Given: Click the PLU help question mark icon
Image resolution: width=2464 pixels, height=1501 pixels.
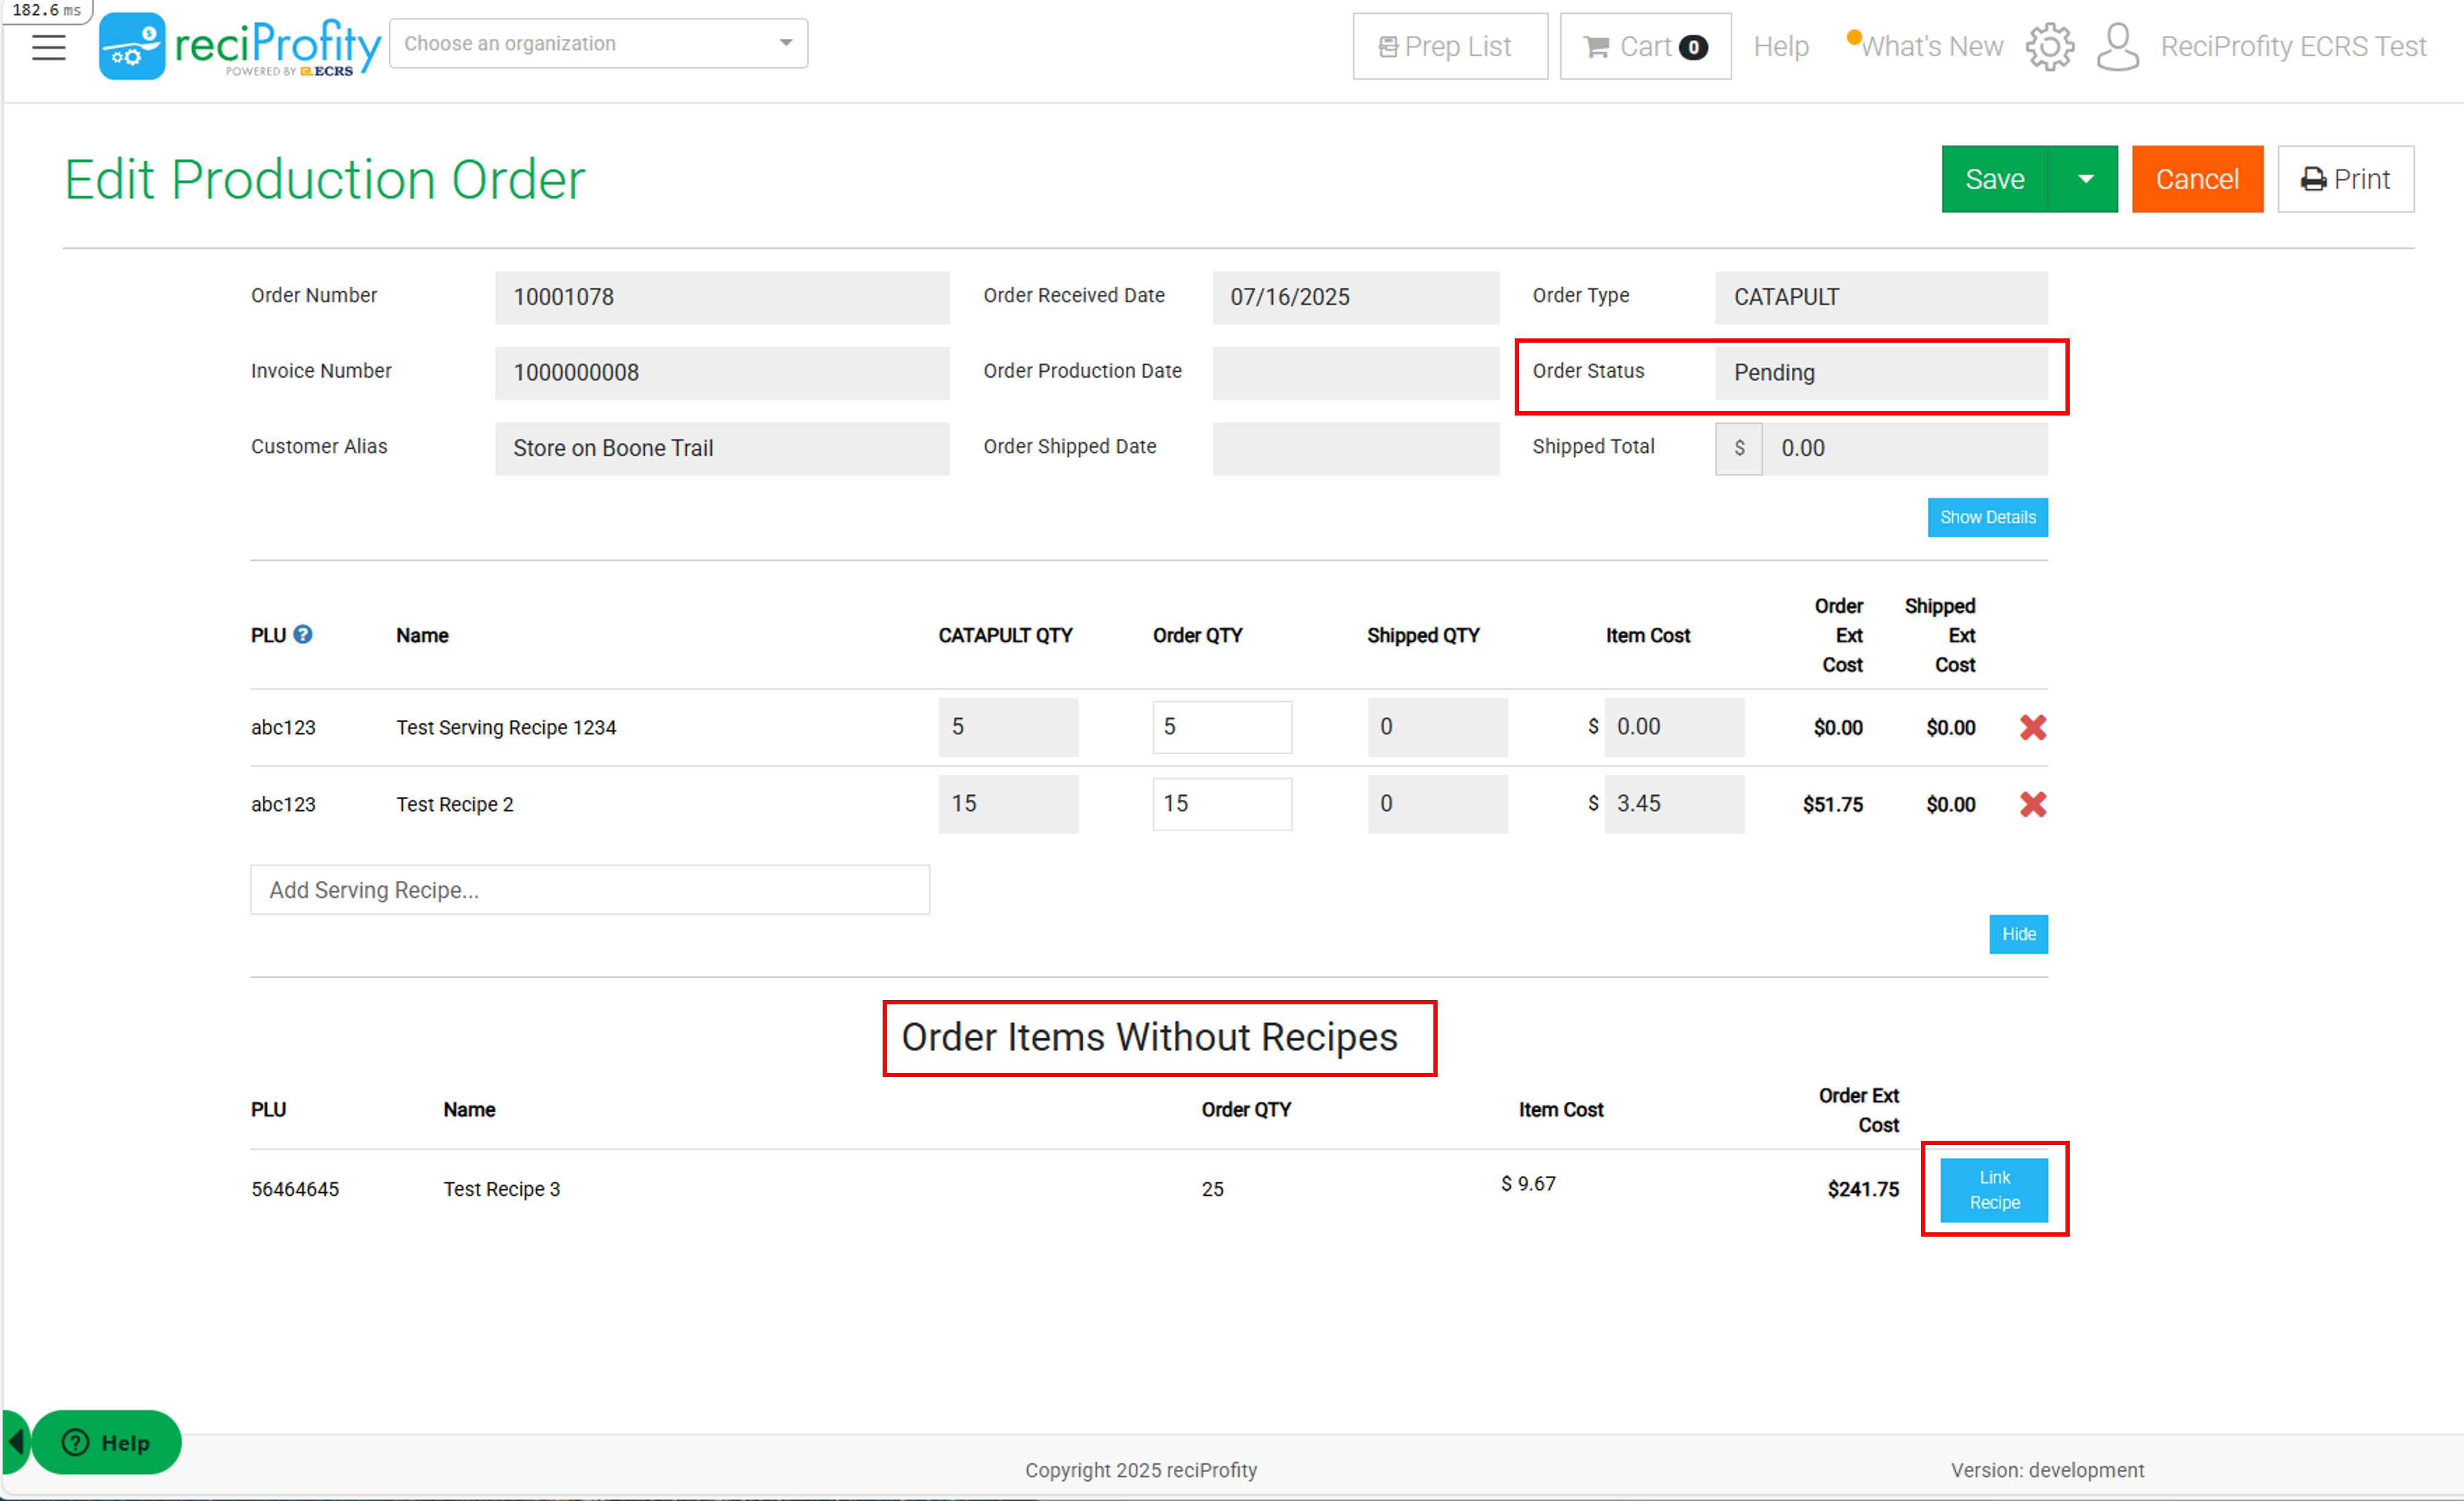Looking at the screenshot, I should [303, 634].
